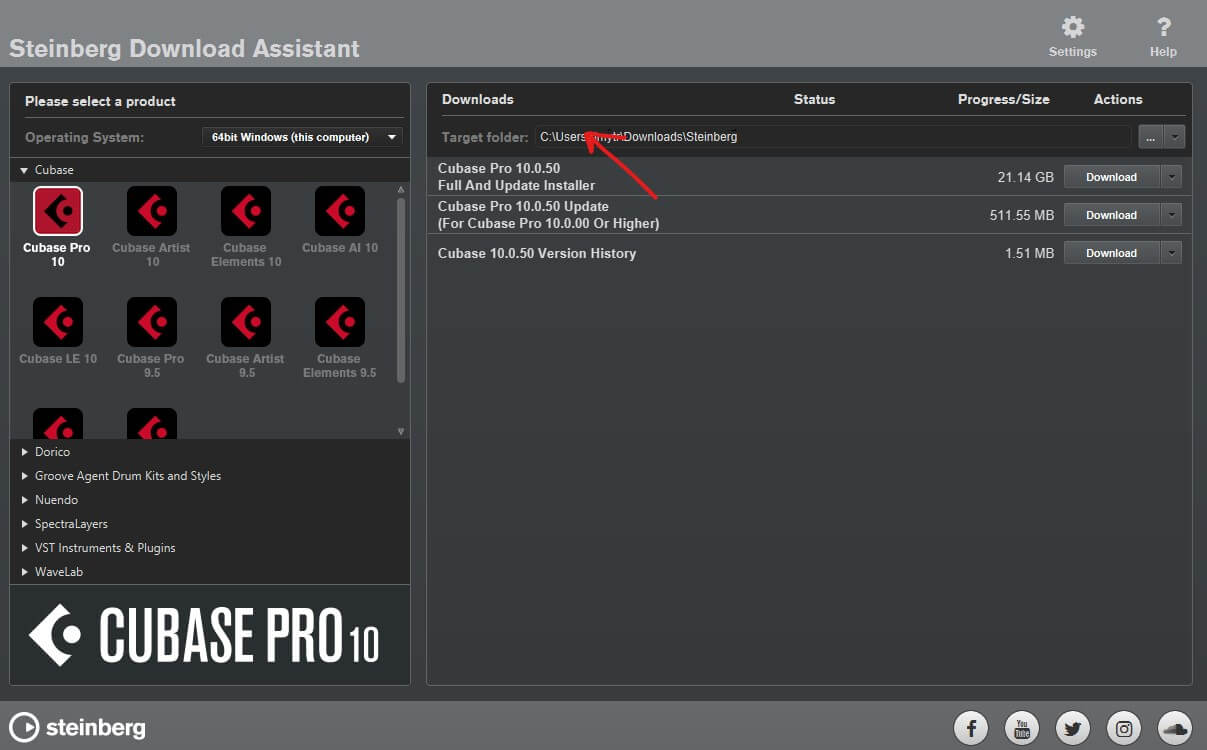Collapse the Cubase product category
This screenshot has height=750, width=1207.
click(x=24, y=170)
